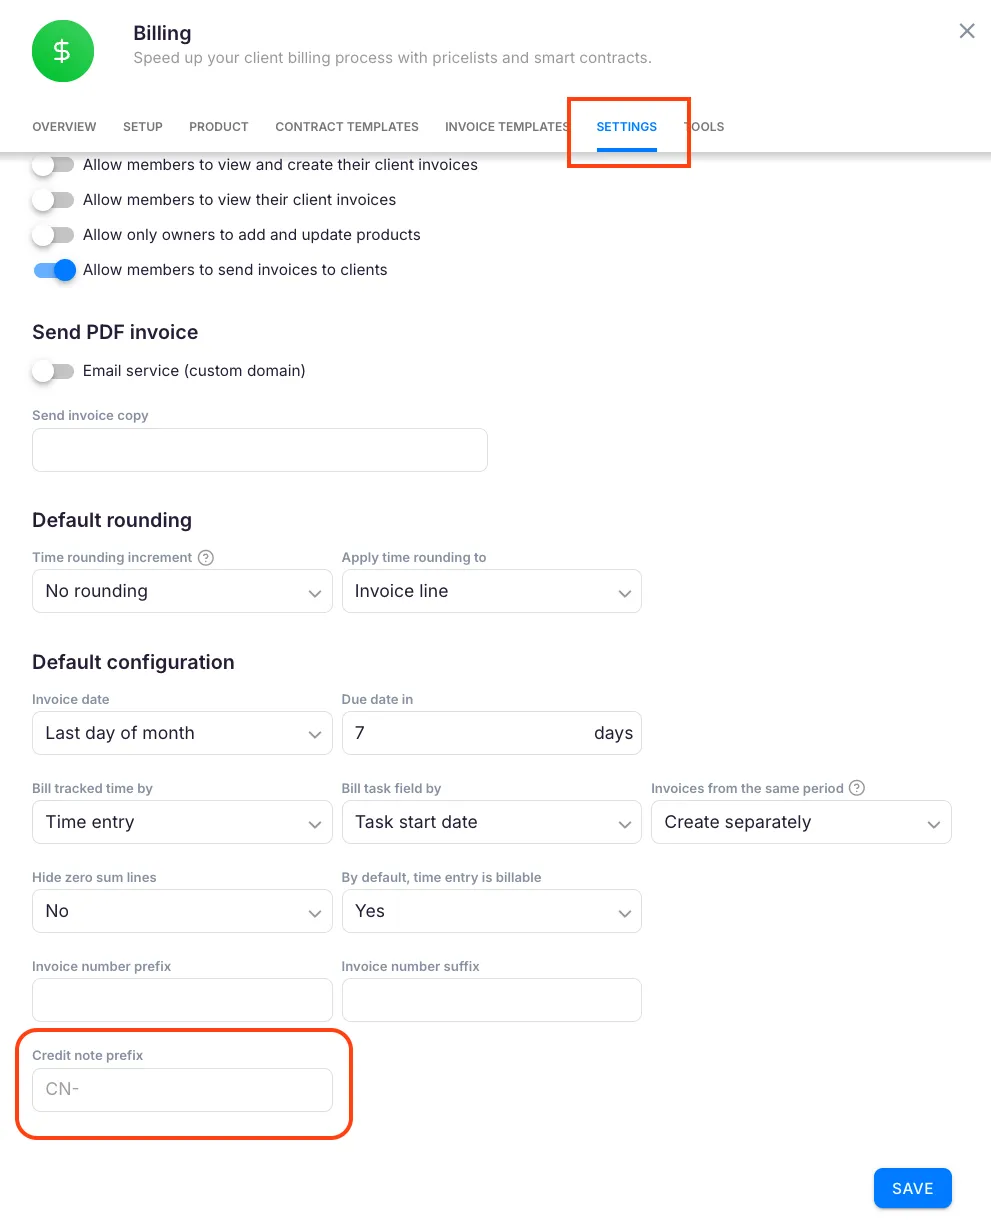Expand the Bill tracked time by dropdown
The height and width of the screenshot is (1221, 991).
pyautogui.click(x=182, y=822)
